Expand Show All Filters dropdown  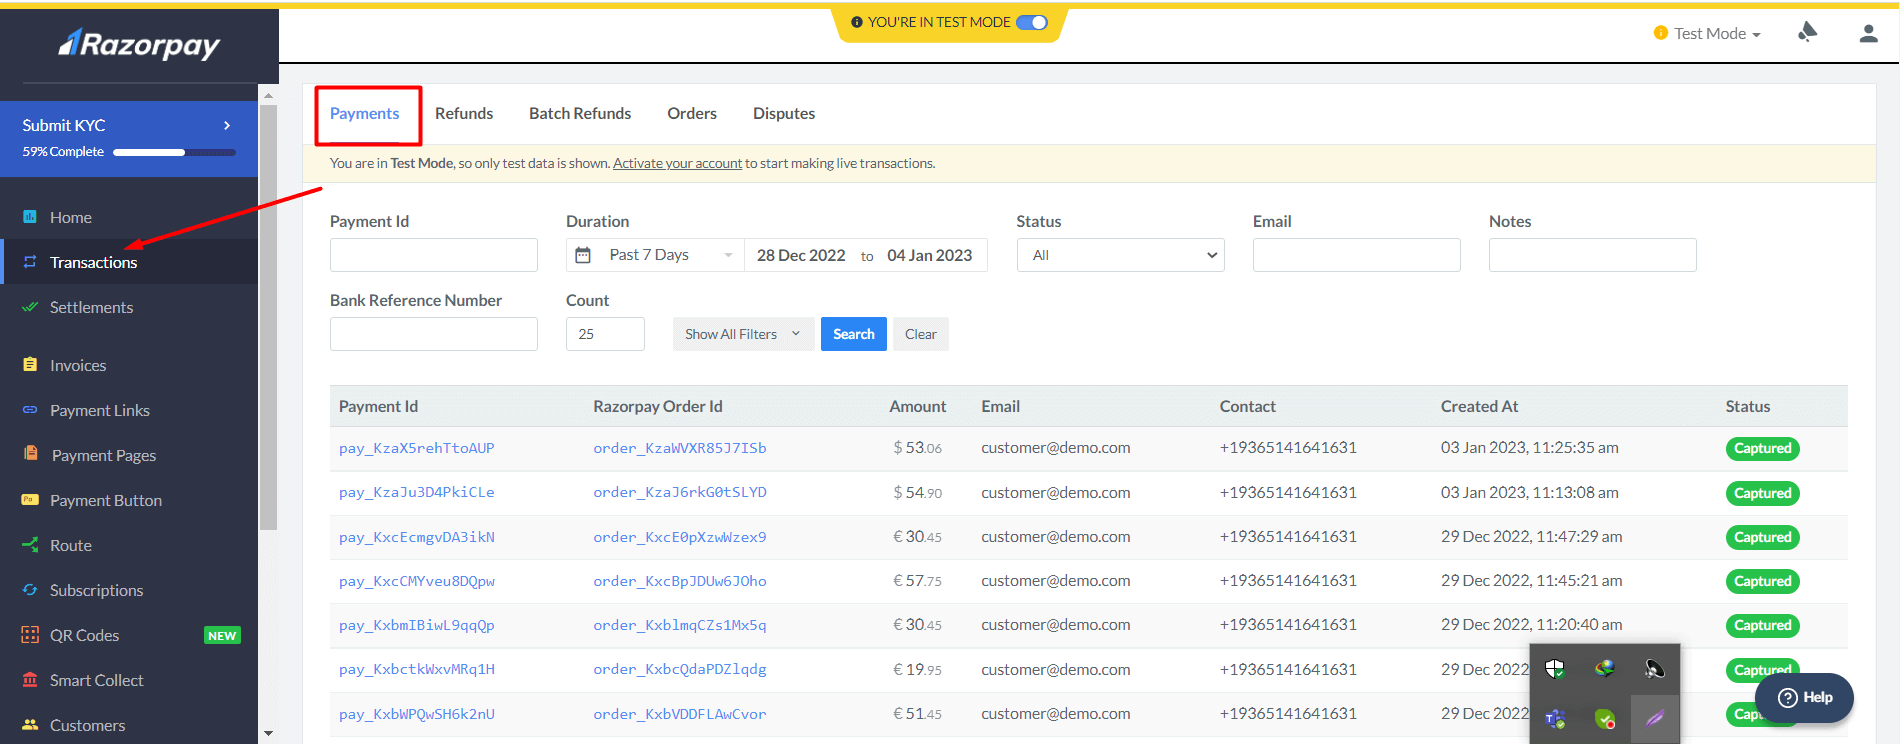[742, 334]
